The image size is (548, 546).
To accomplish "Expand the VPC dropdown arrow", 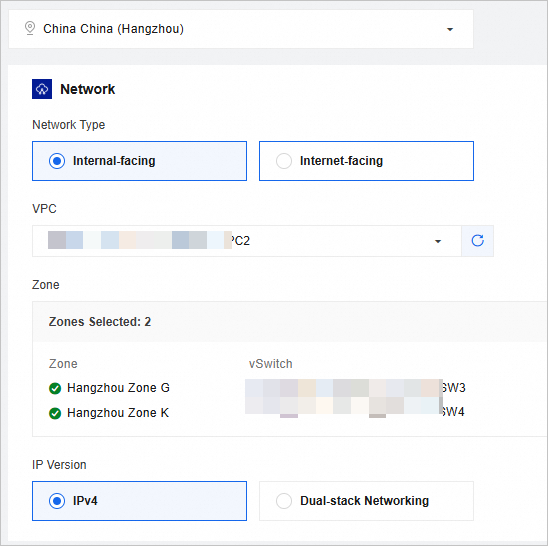I will pos(438,241).
